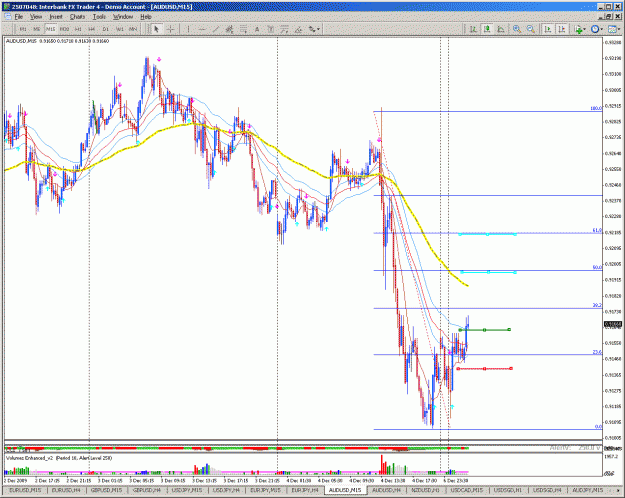Switch to USDJPY,H4 chart tab
This screenshot has width=625, height=498.
click(226, 490)
